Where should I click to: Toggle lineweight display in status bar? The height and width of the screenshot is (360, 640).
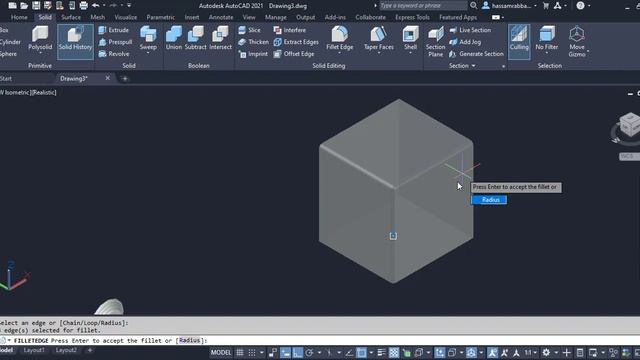pyautogui.click(x=381, y=352)
